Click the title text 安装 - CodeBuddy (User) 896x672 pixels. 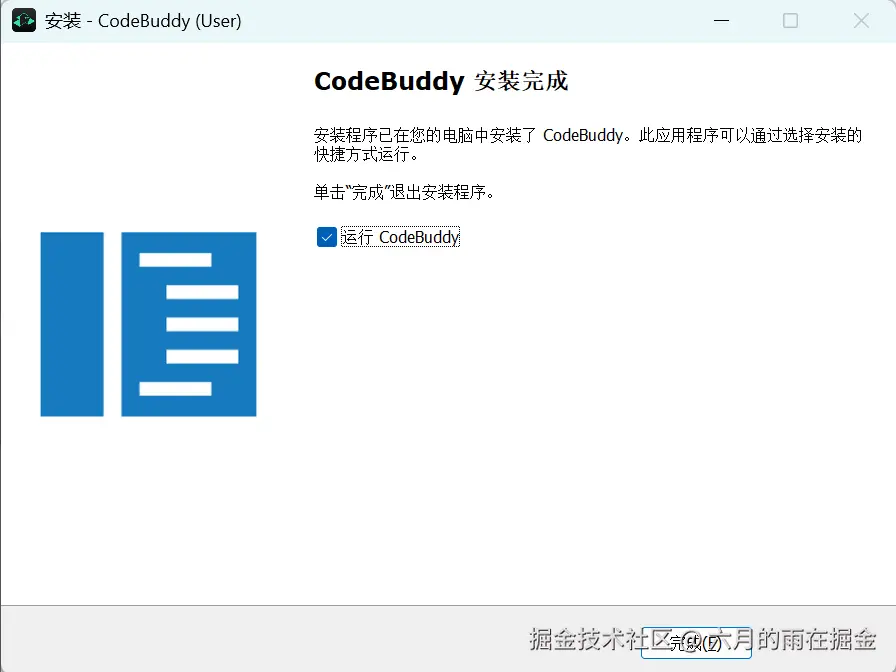point(143,21)
